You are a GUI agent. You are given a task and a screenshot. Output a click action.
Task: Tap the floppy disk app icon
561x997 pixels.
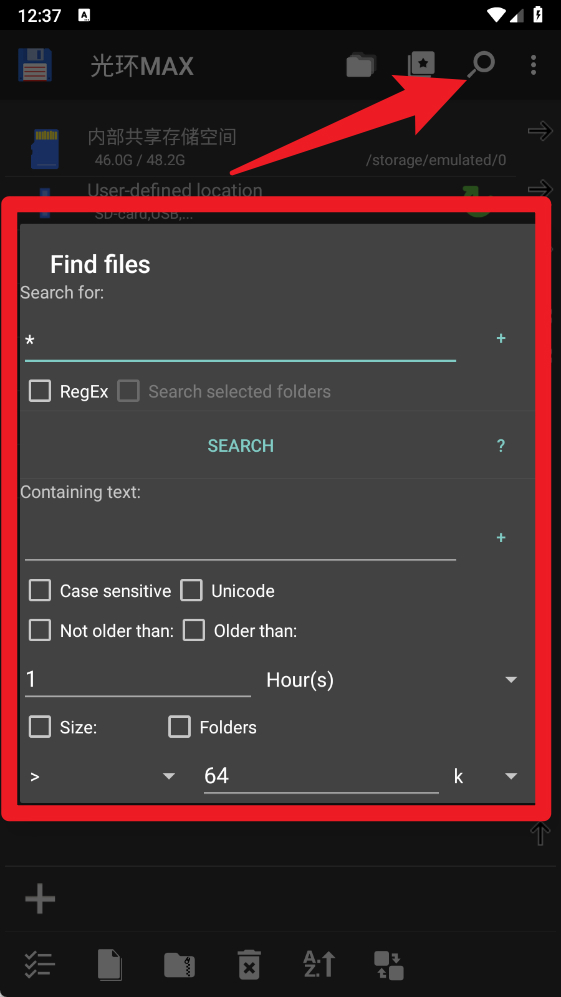pos(34,65)
